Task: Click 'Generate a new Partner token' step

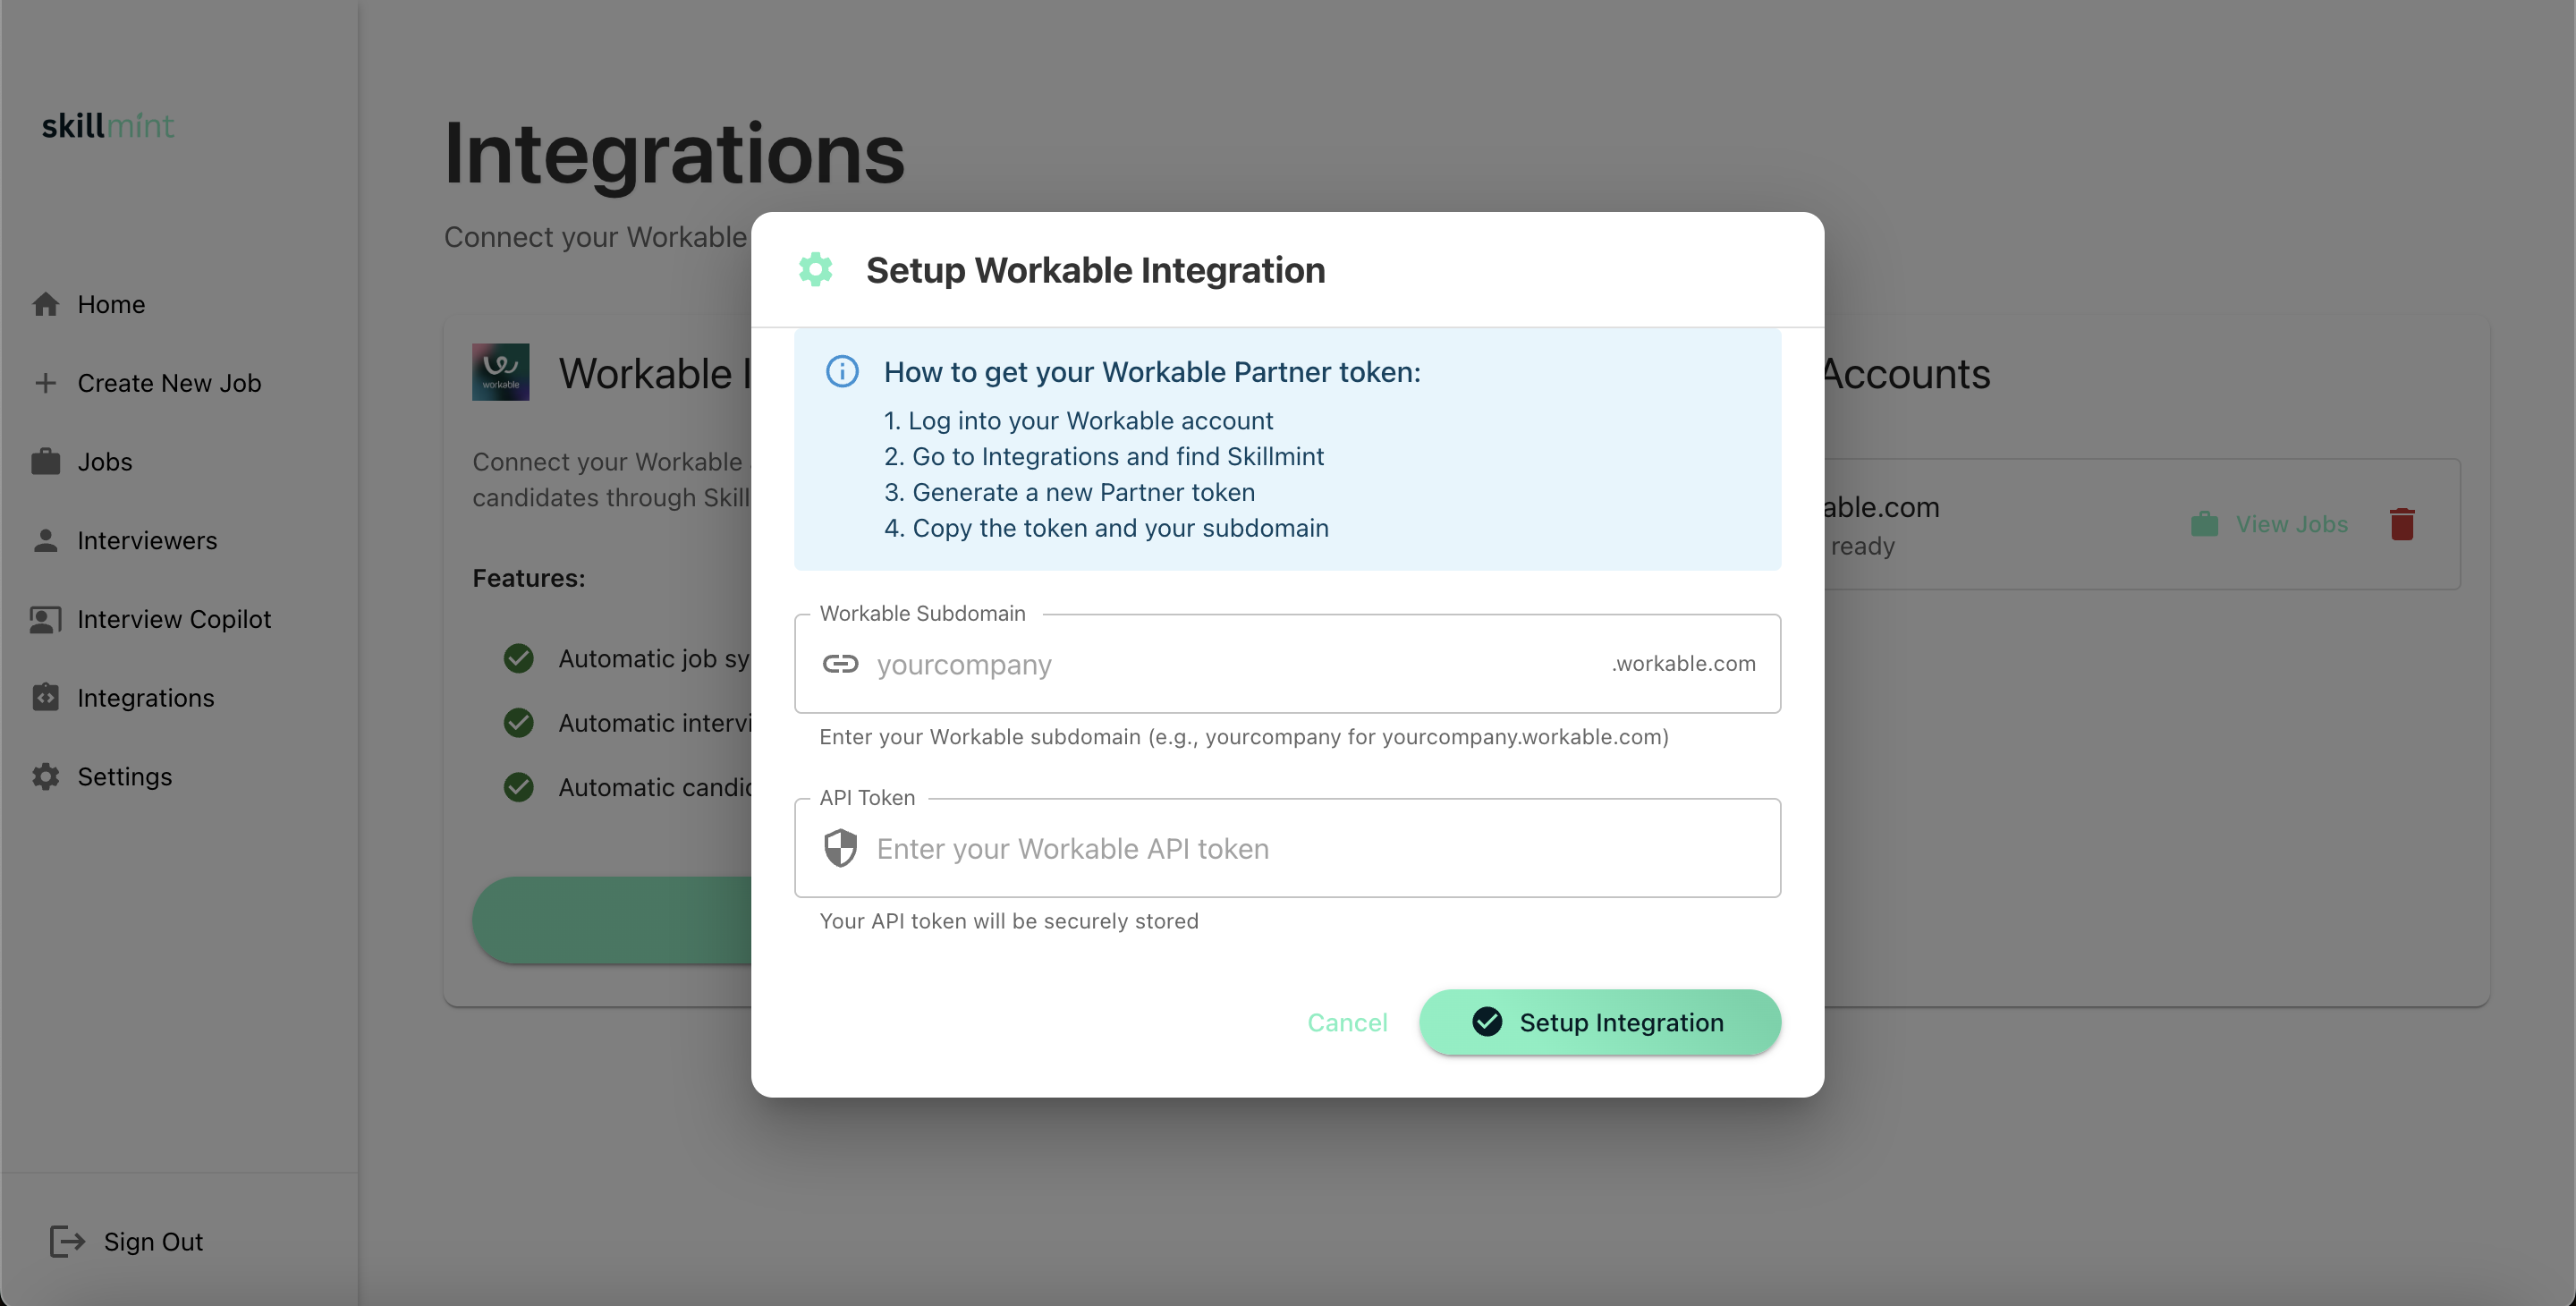Action: click(x=1083, y=492)
